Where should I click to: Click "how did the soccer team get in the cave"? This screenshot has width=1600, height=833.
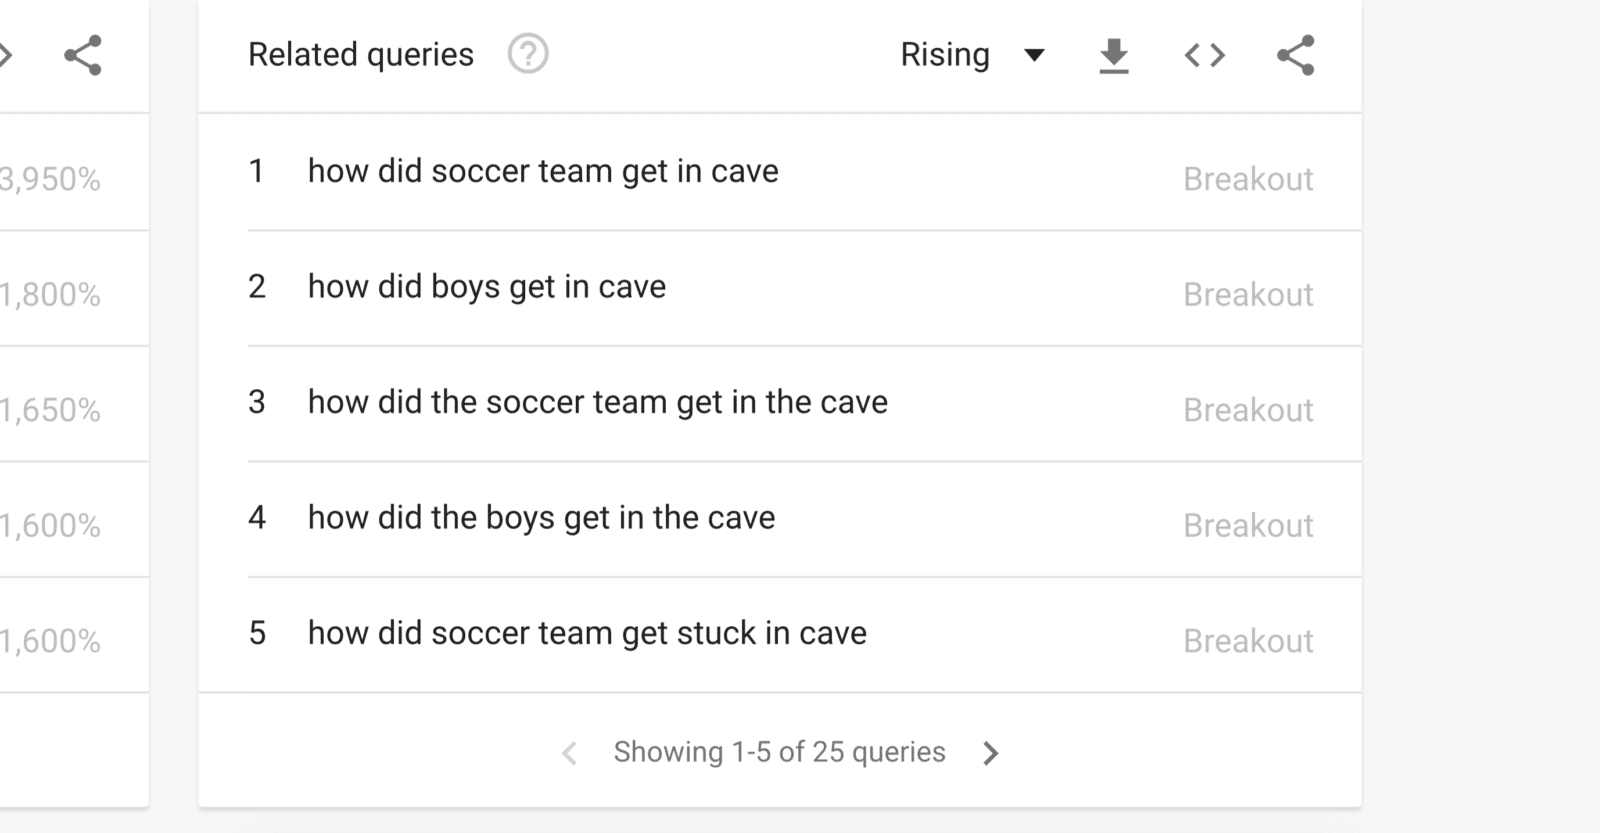[597, 402]
